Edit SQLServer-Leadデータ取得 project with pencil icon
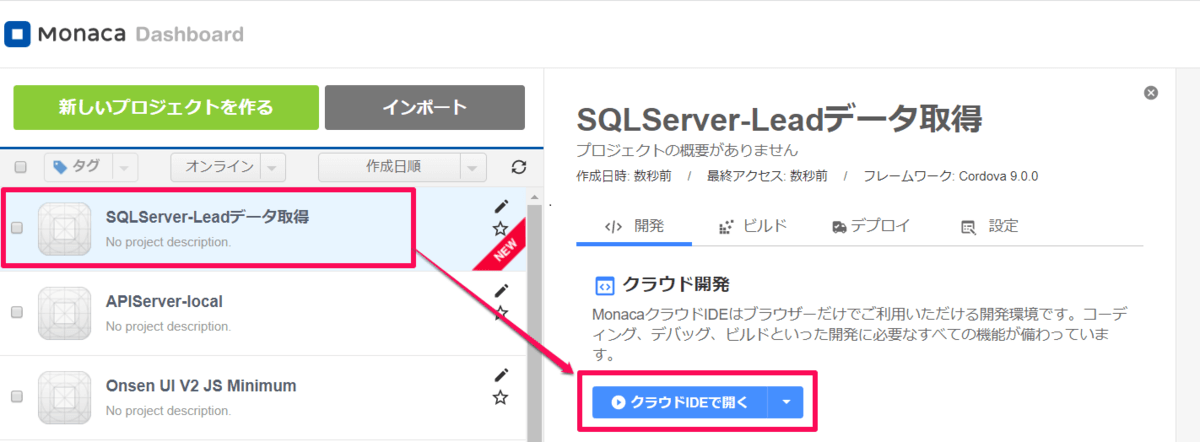The image size is (1200, 442). (501, 206)
